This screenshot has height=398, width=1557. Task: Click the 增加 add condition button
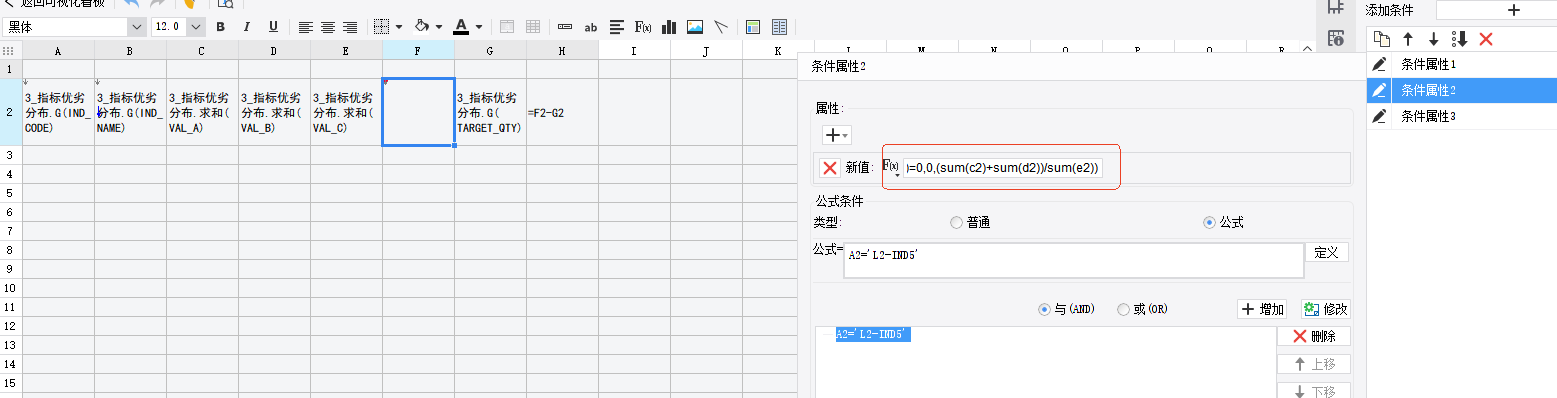click(1262, 310)
